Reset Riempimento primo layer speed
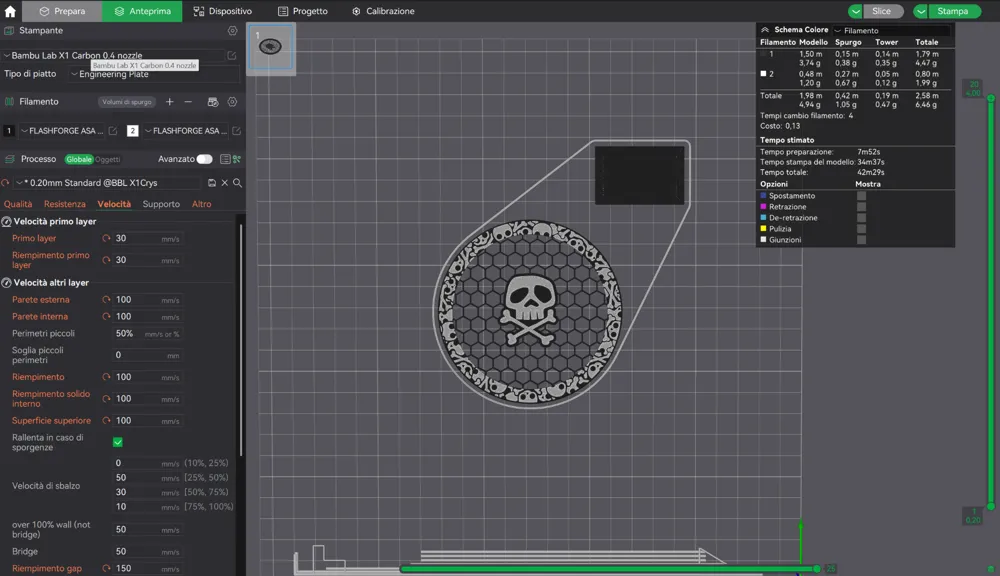 pos(107,260)
